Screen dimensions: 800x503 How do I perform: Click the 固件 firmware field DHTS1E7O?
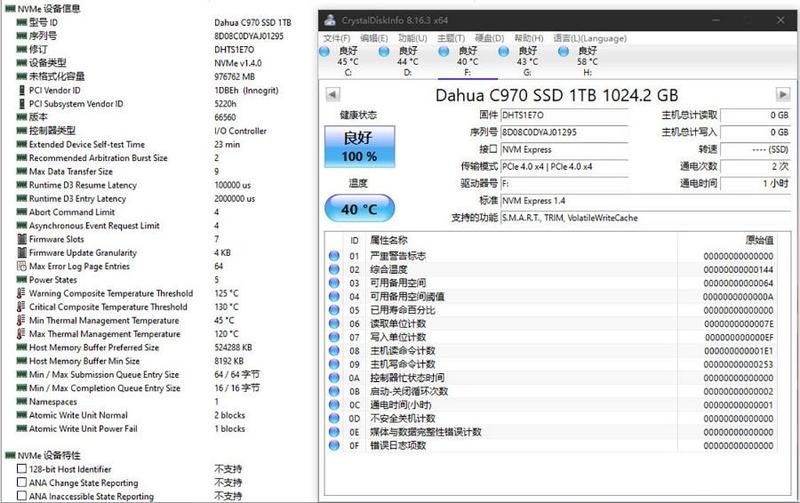(564, 115)
